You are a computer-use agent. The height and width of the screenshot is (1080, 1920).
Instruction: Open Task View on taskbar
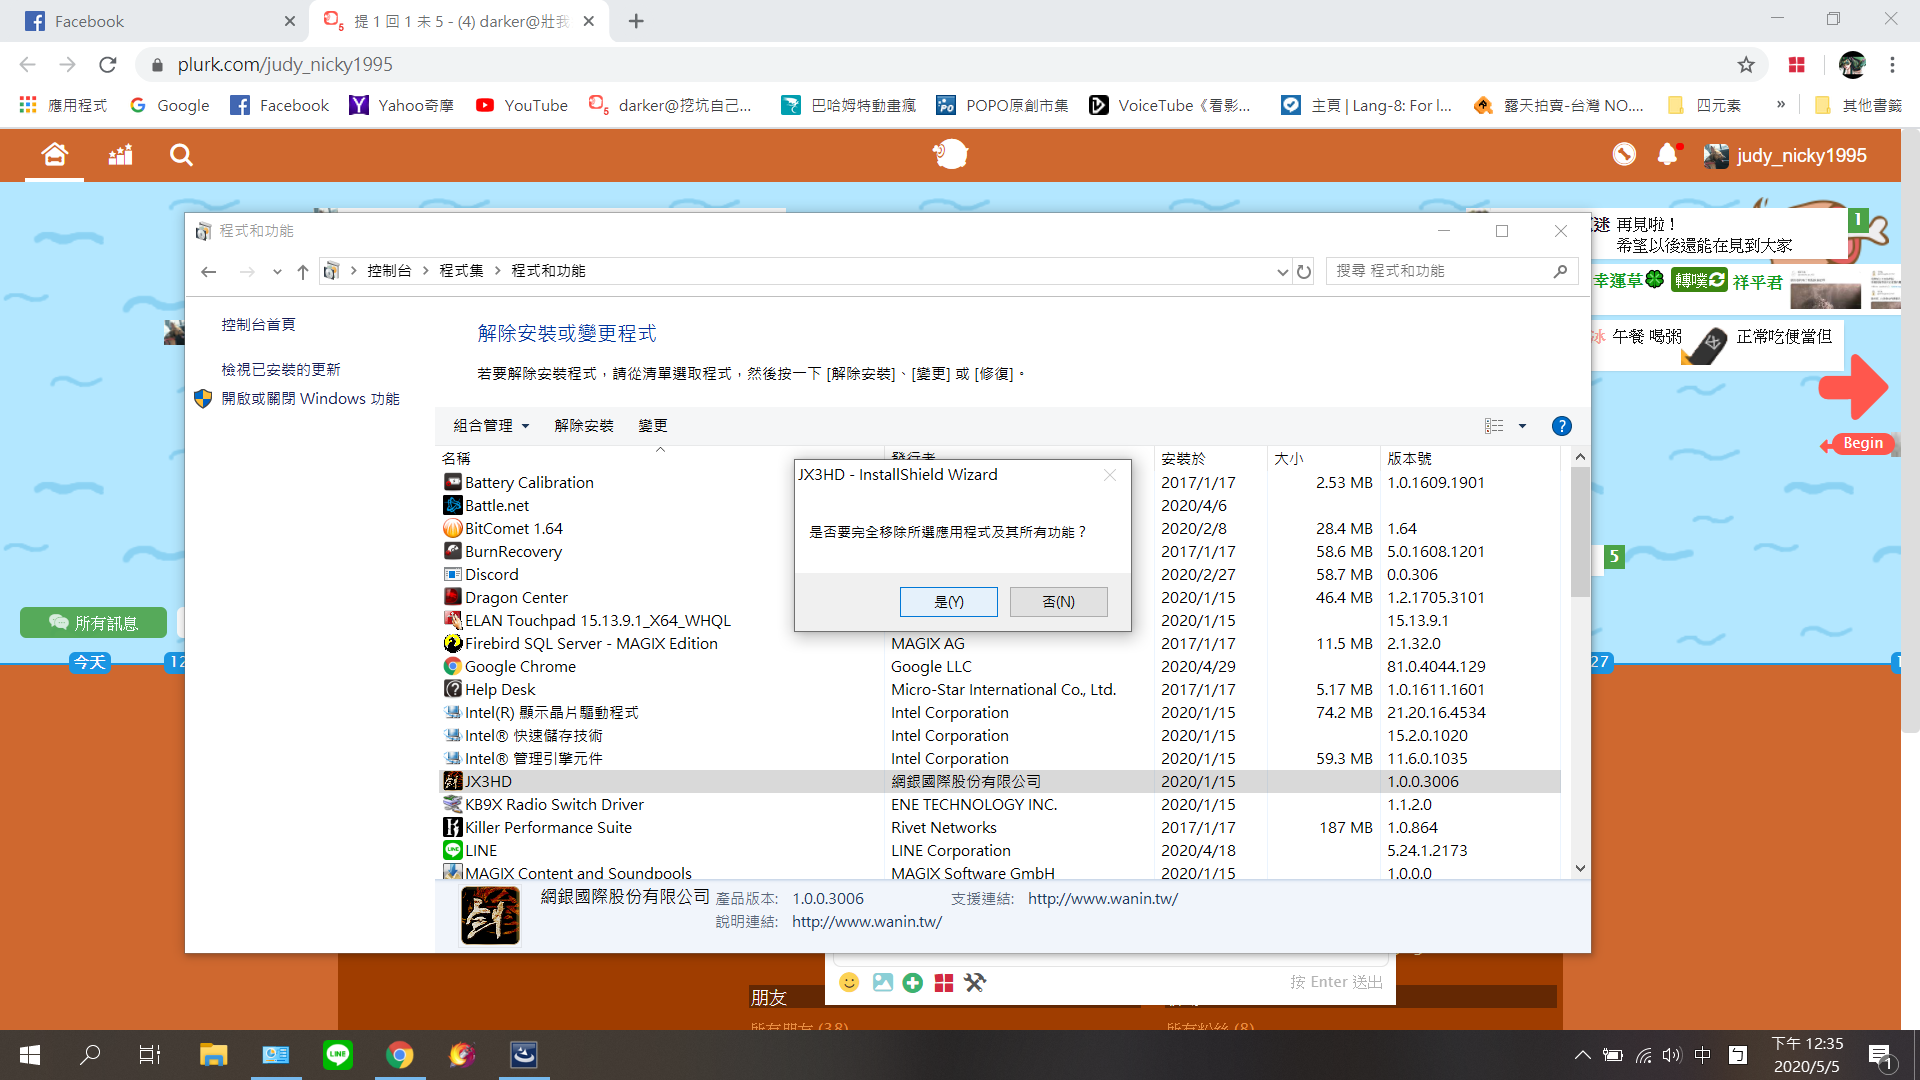click(x=150, y=1055)
